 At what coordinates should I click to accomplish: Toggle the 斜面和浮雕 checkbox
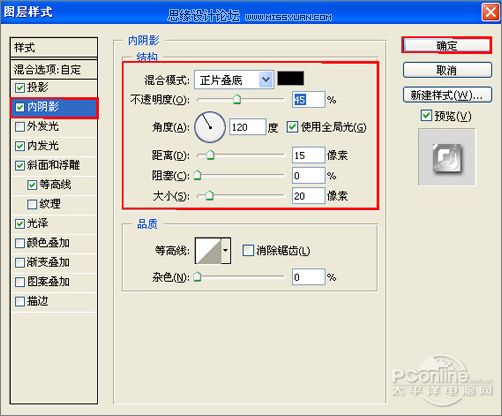pyautogui.click(x=20, y=166)
